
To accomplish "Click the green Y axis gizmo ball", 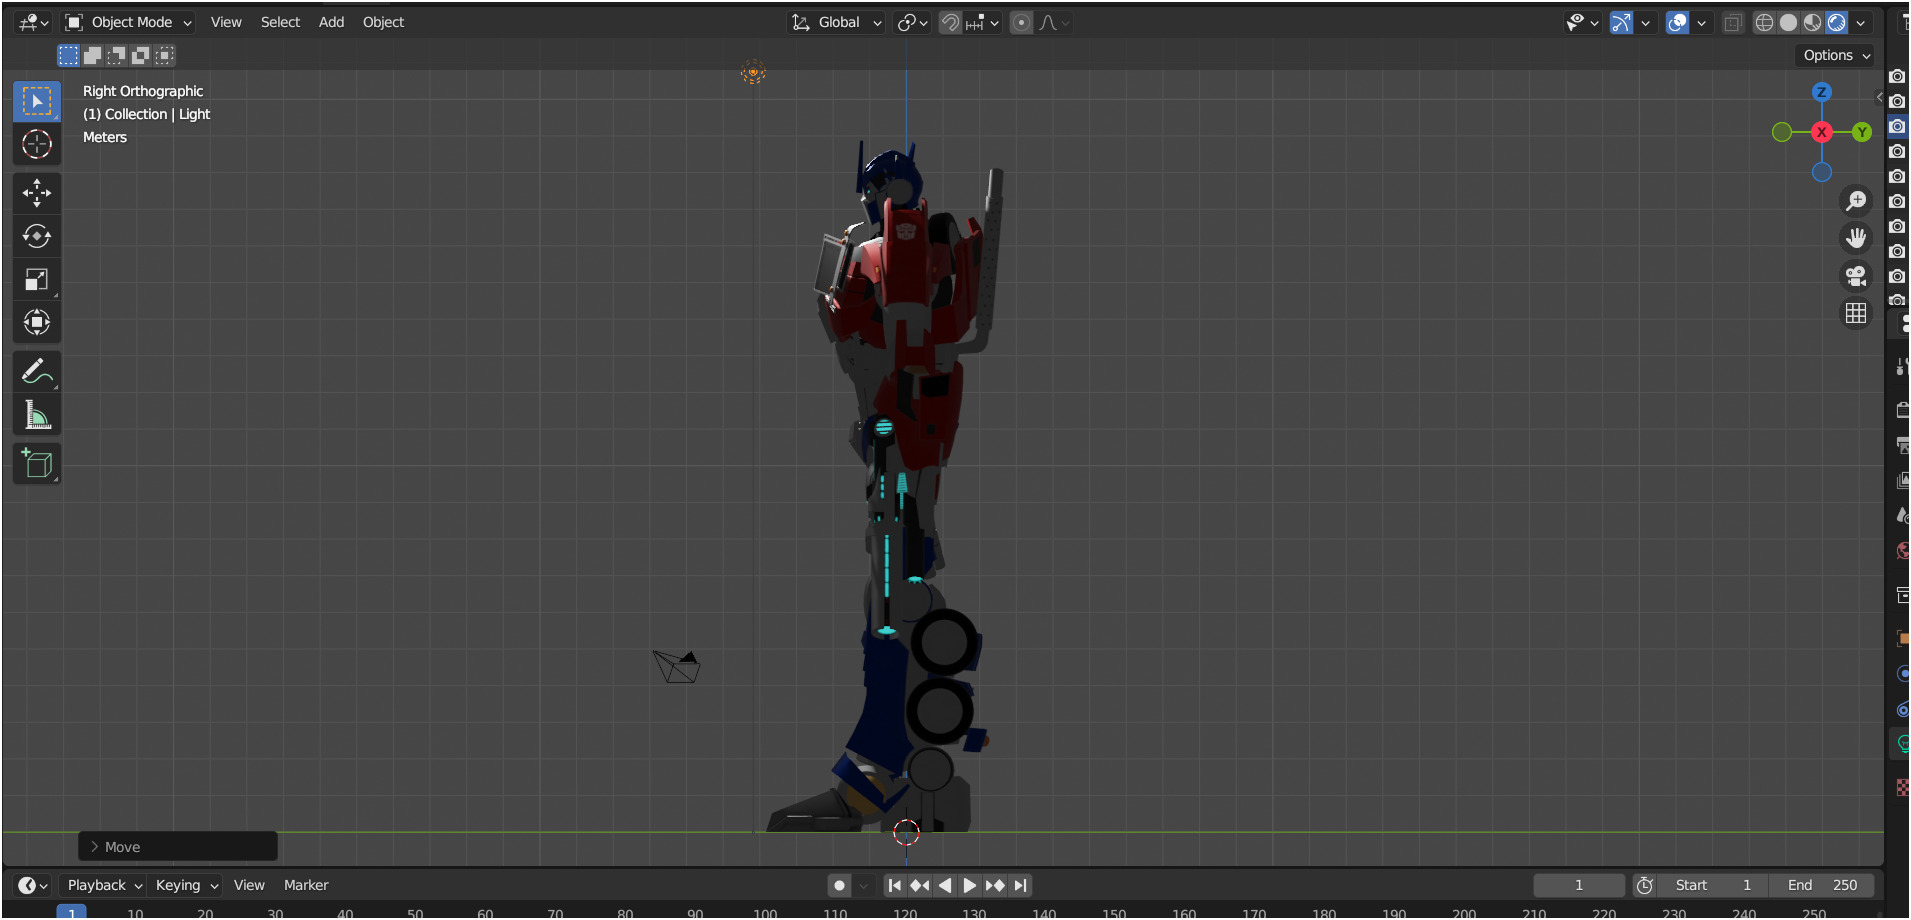I will 1861,132.
